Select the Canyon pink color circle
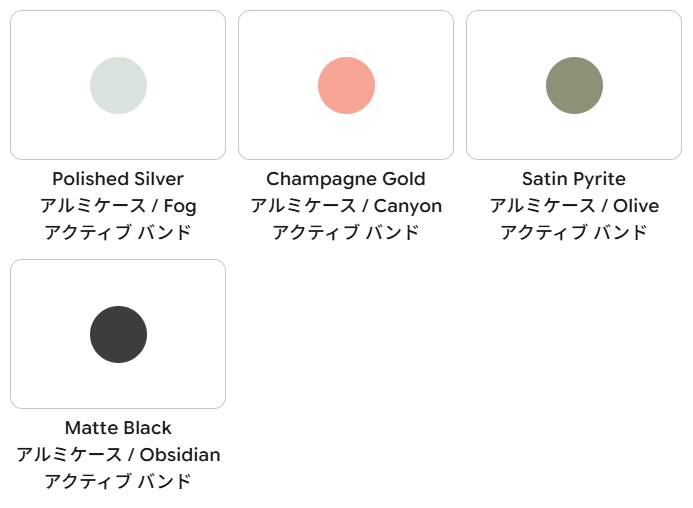 tap(346, 85)
